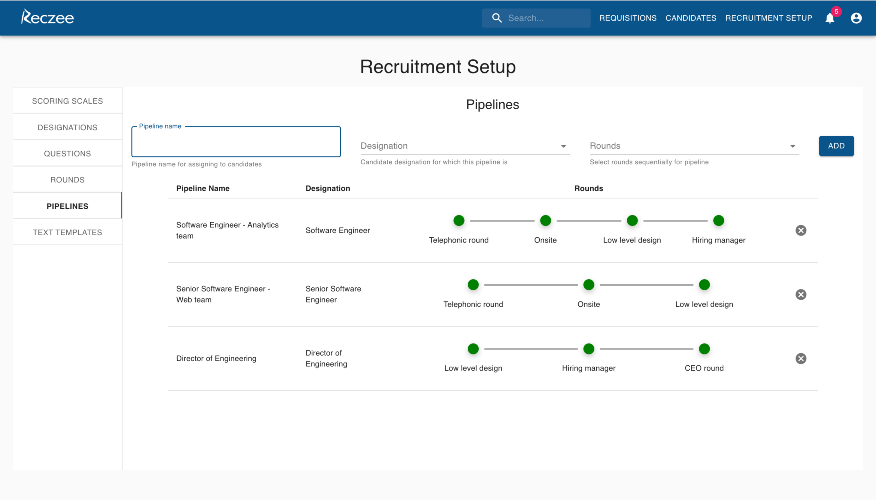Image resolution: width=876 pixels, height=500 pixels.
Task: Click the search magnifier icon
Action: tap(497, 18)
